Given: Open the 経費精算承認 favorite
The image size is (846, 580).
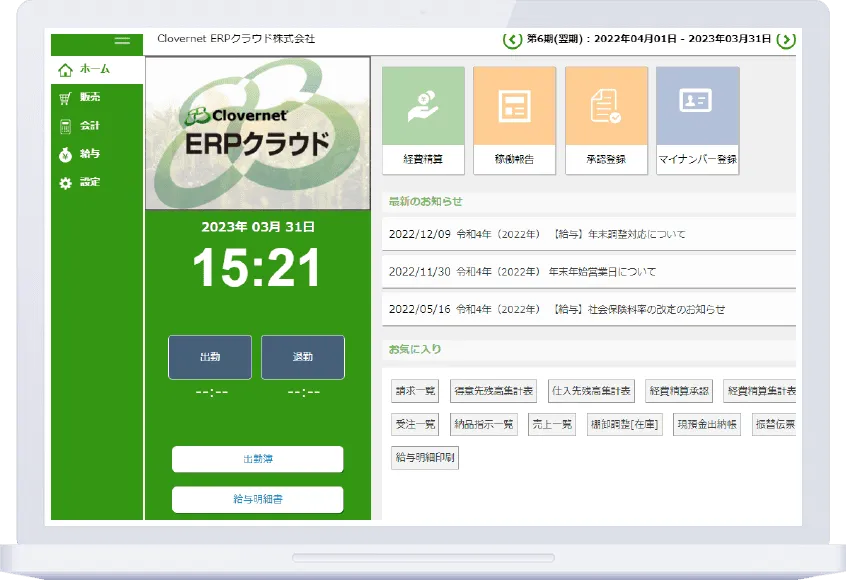Looking at the screenshot, I should tap(679, 391).
